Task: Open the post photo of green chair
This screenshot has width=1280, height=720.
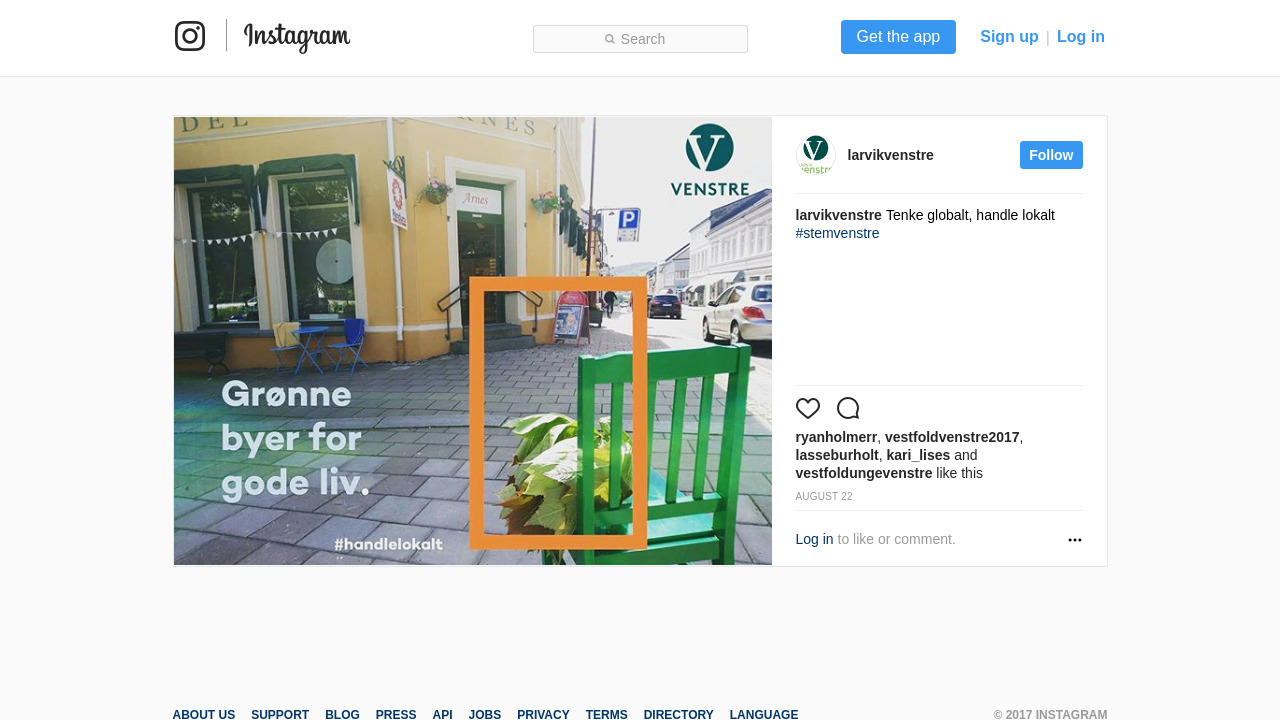Action: [x=473, y=341]
